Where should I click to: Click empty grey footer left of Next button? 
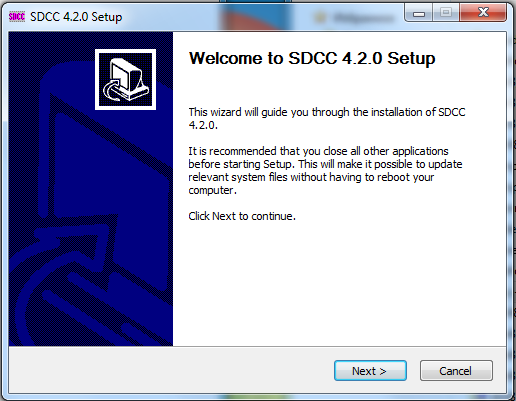click(167, 370)
